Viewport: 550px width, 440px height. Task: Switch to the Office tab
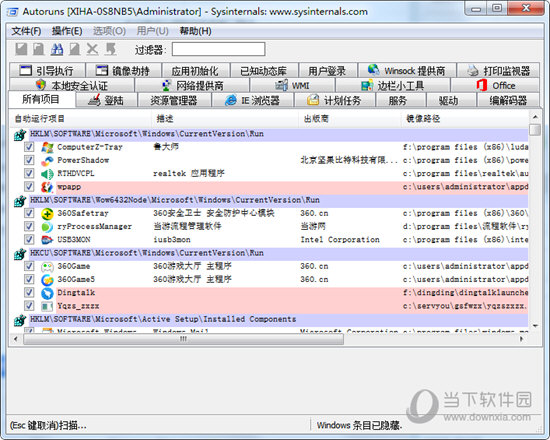(495, 86)
